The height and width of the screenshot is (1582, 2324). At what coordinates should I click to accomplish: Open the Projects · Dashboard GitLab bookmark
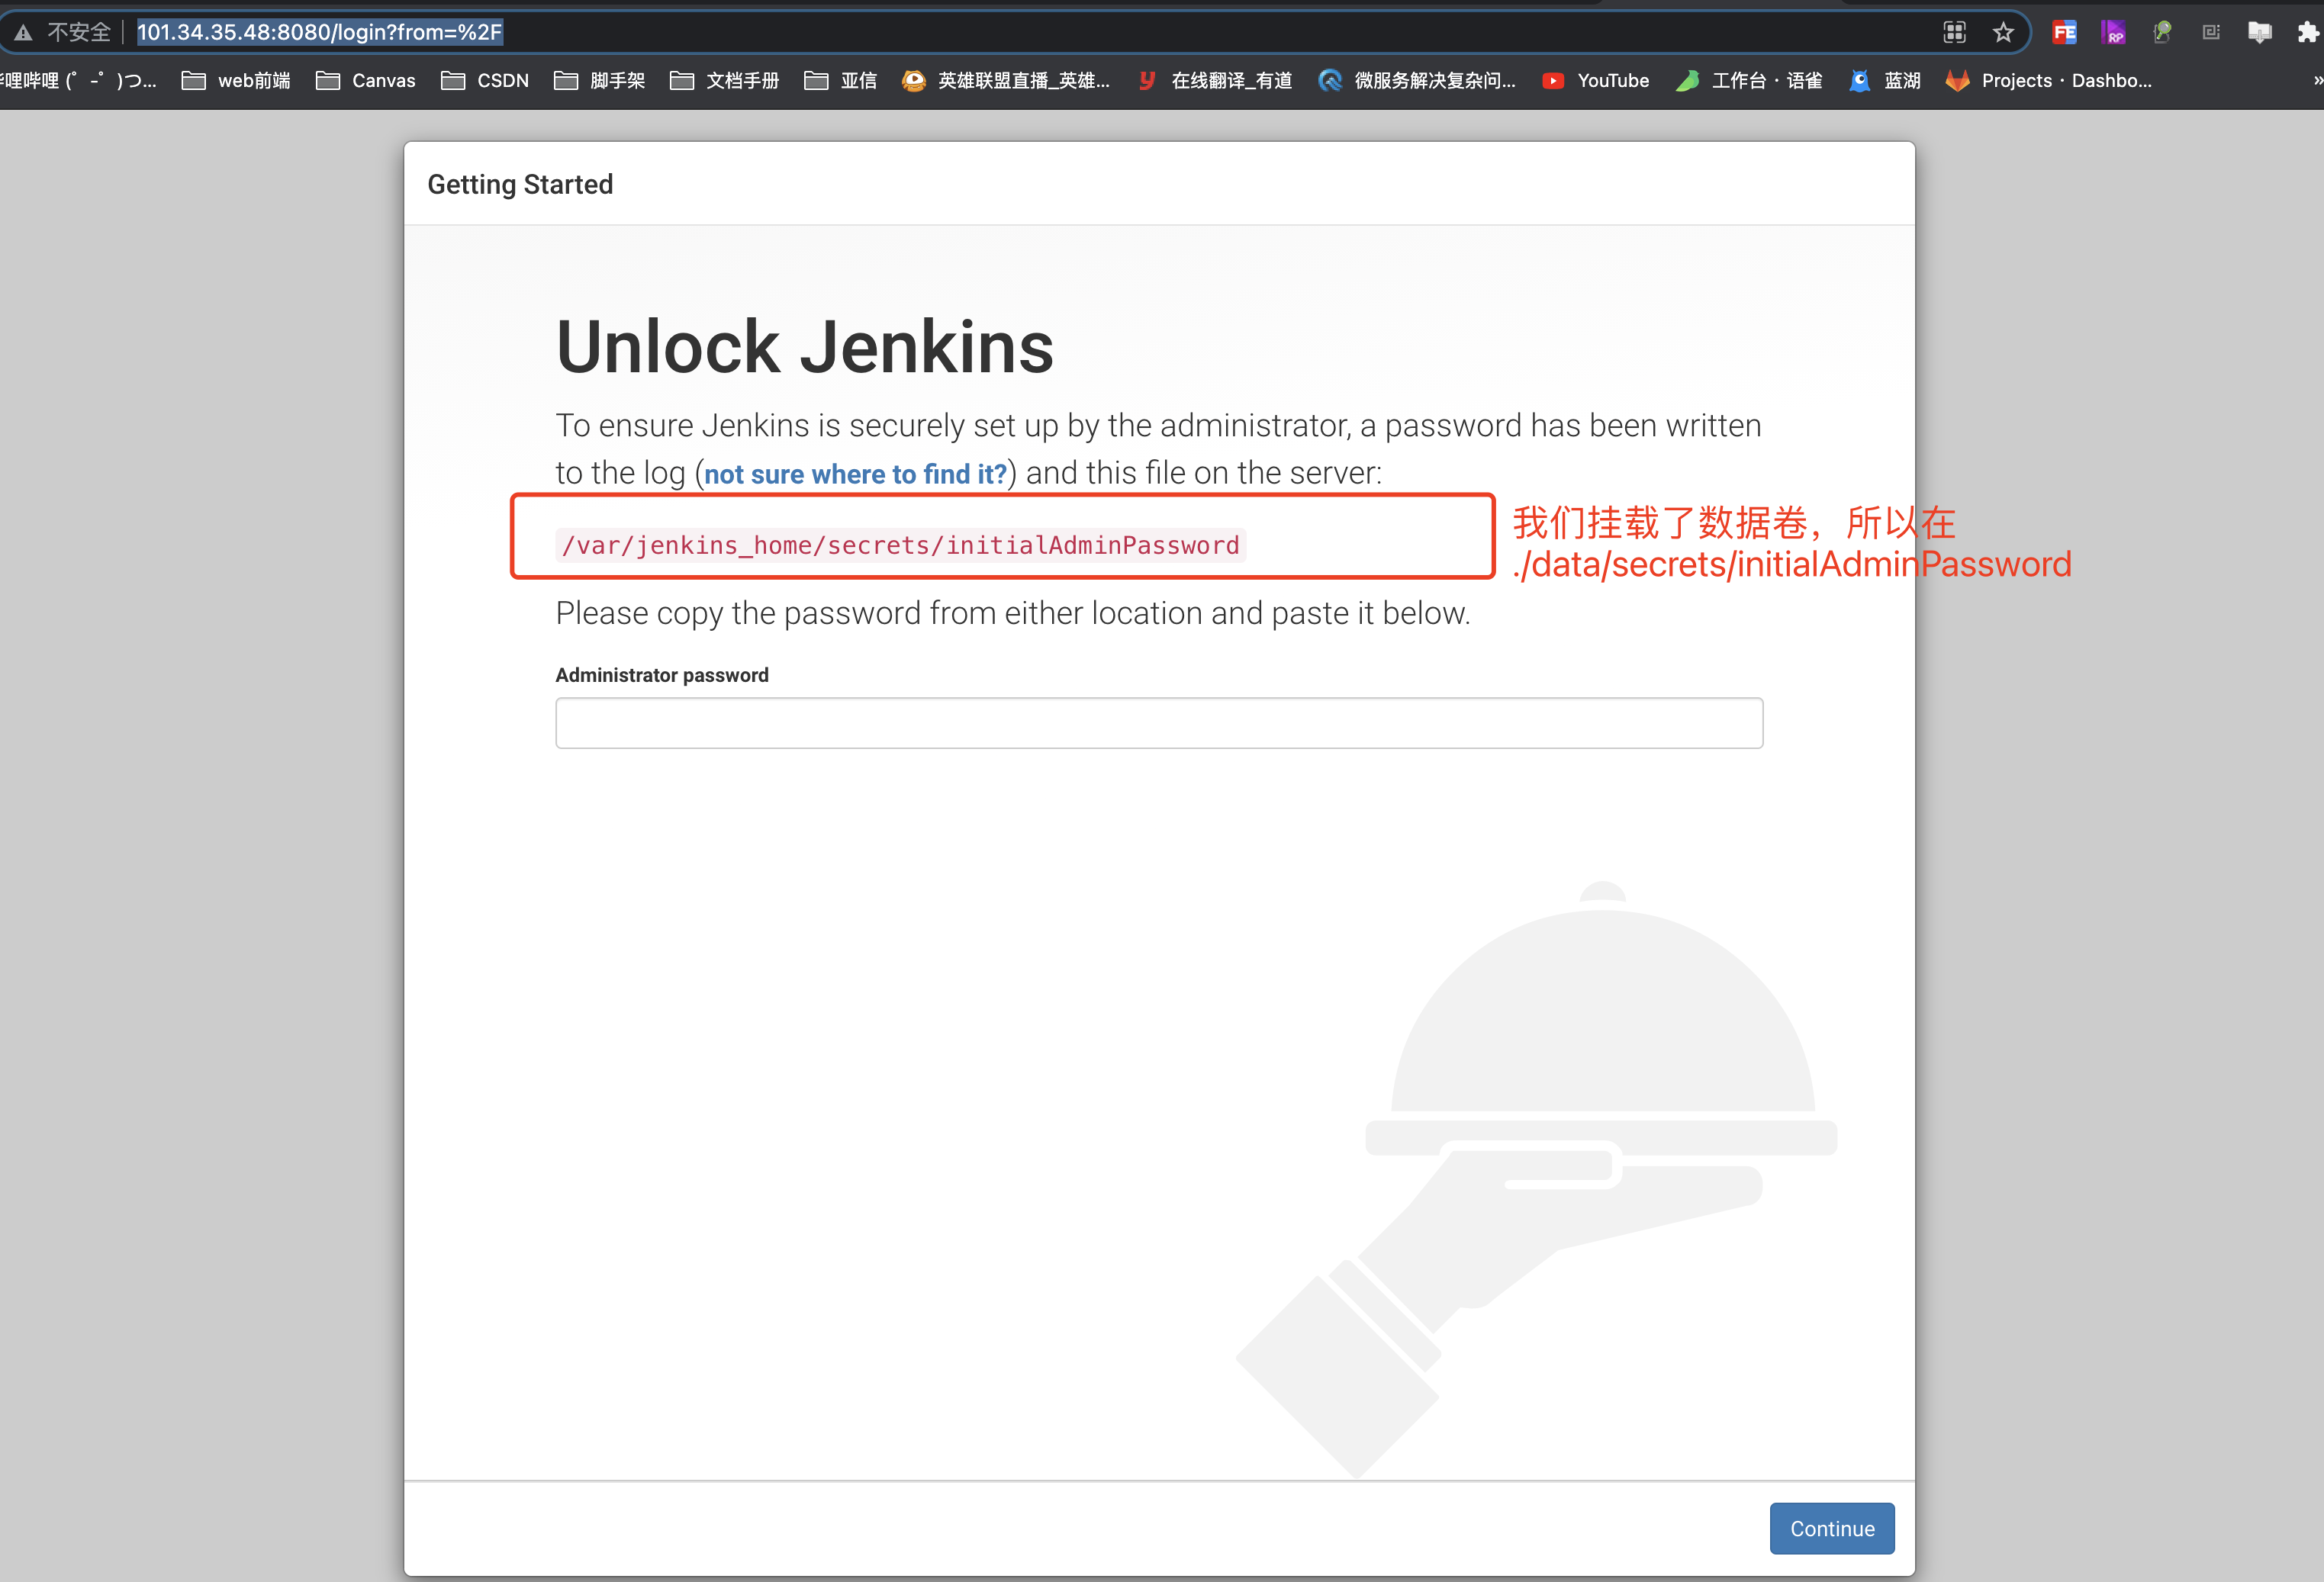pos(2049,81)
